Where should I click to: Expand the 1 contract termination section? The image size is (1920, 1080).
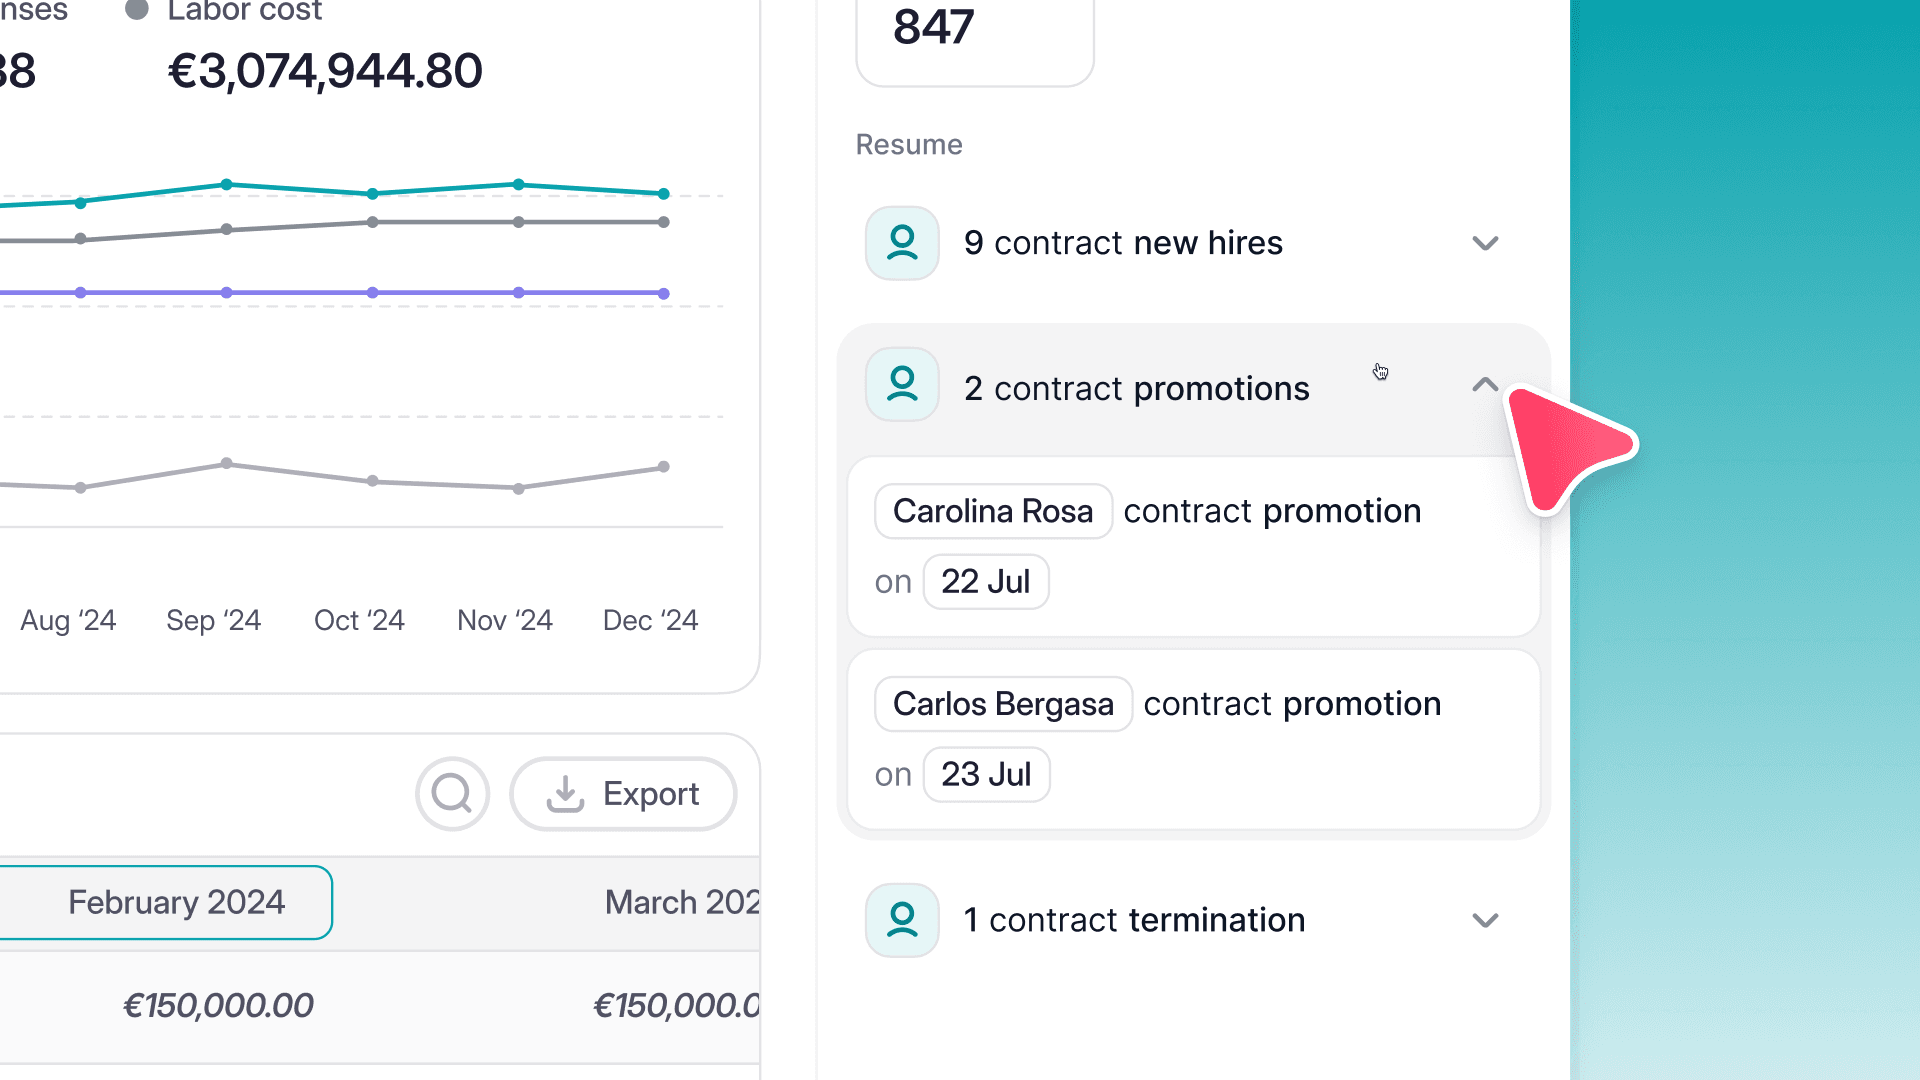tap(1486, 921)
